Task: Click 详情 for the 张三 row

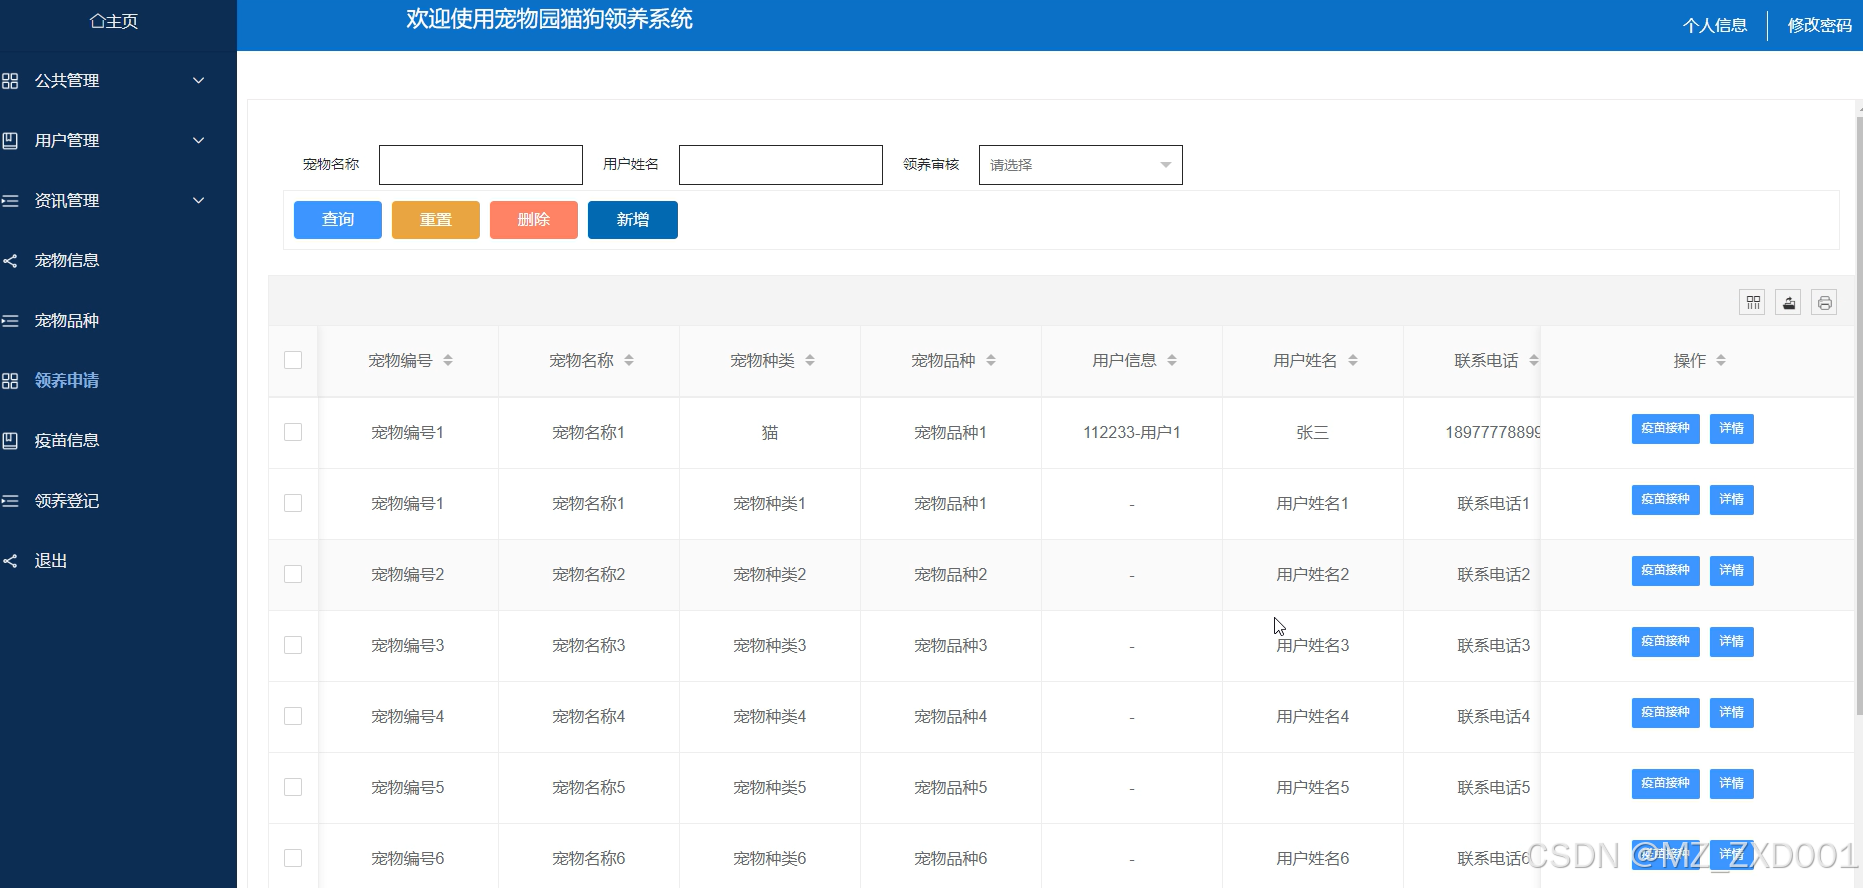Action: [1732, 429]
